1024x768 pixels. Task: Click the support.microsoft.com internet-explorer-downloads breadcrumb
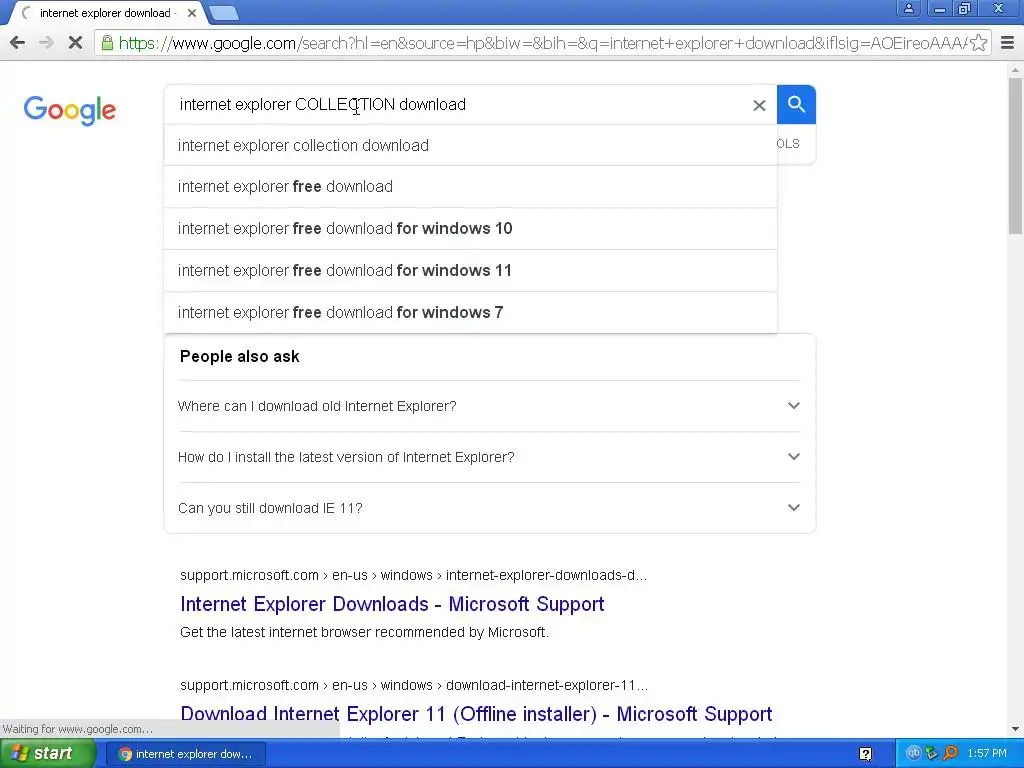413,575
